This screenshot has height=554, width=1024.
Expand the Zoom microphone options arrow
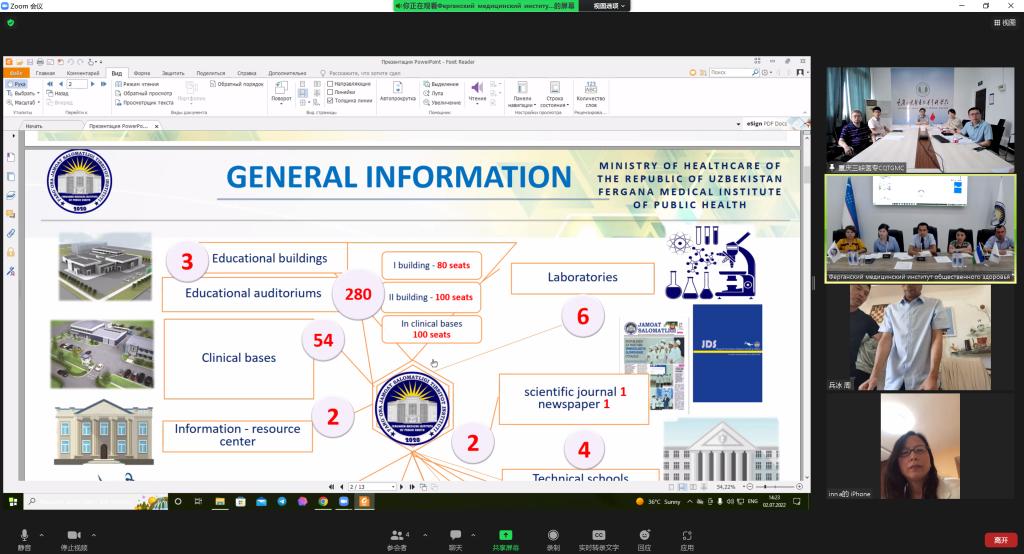point(42,535)
